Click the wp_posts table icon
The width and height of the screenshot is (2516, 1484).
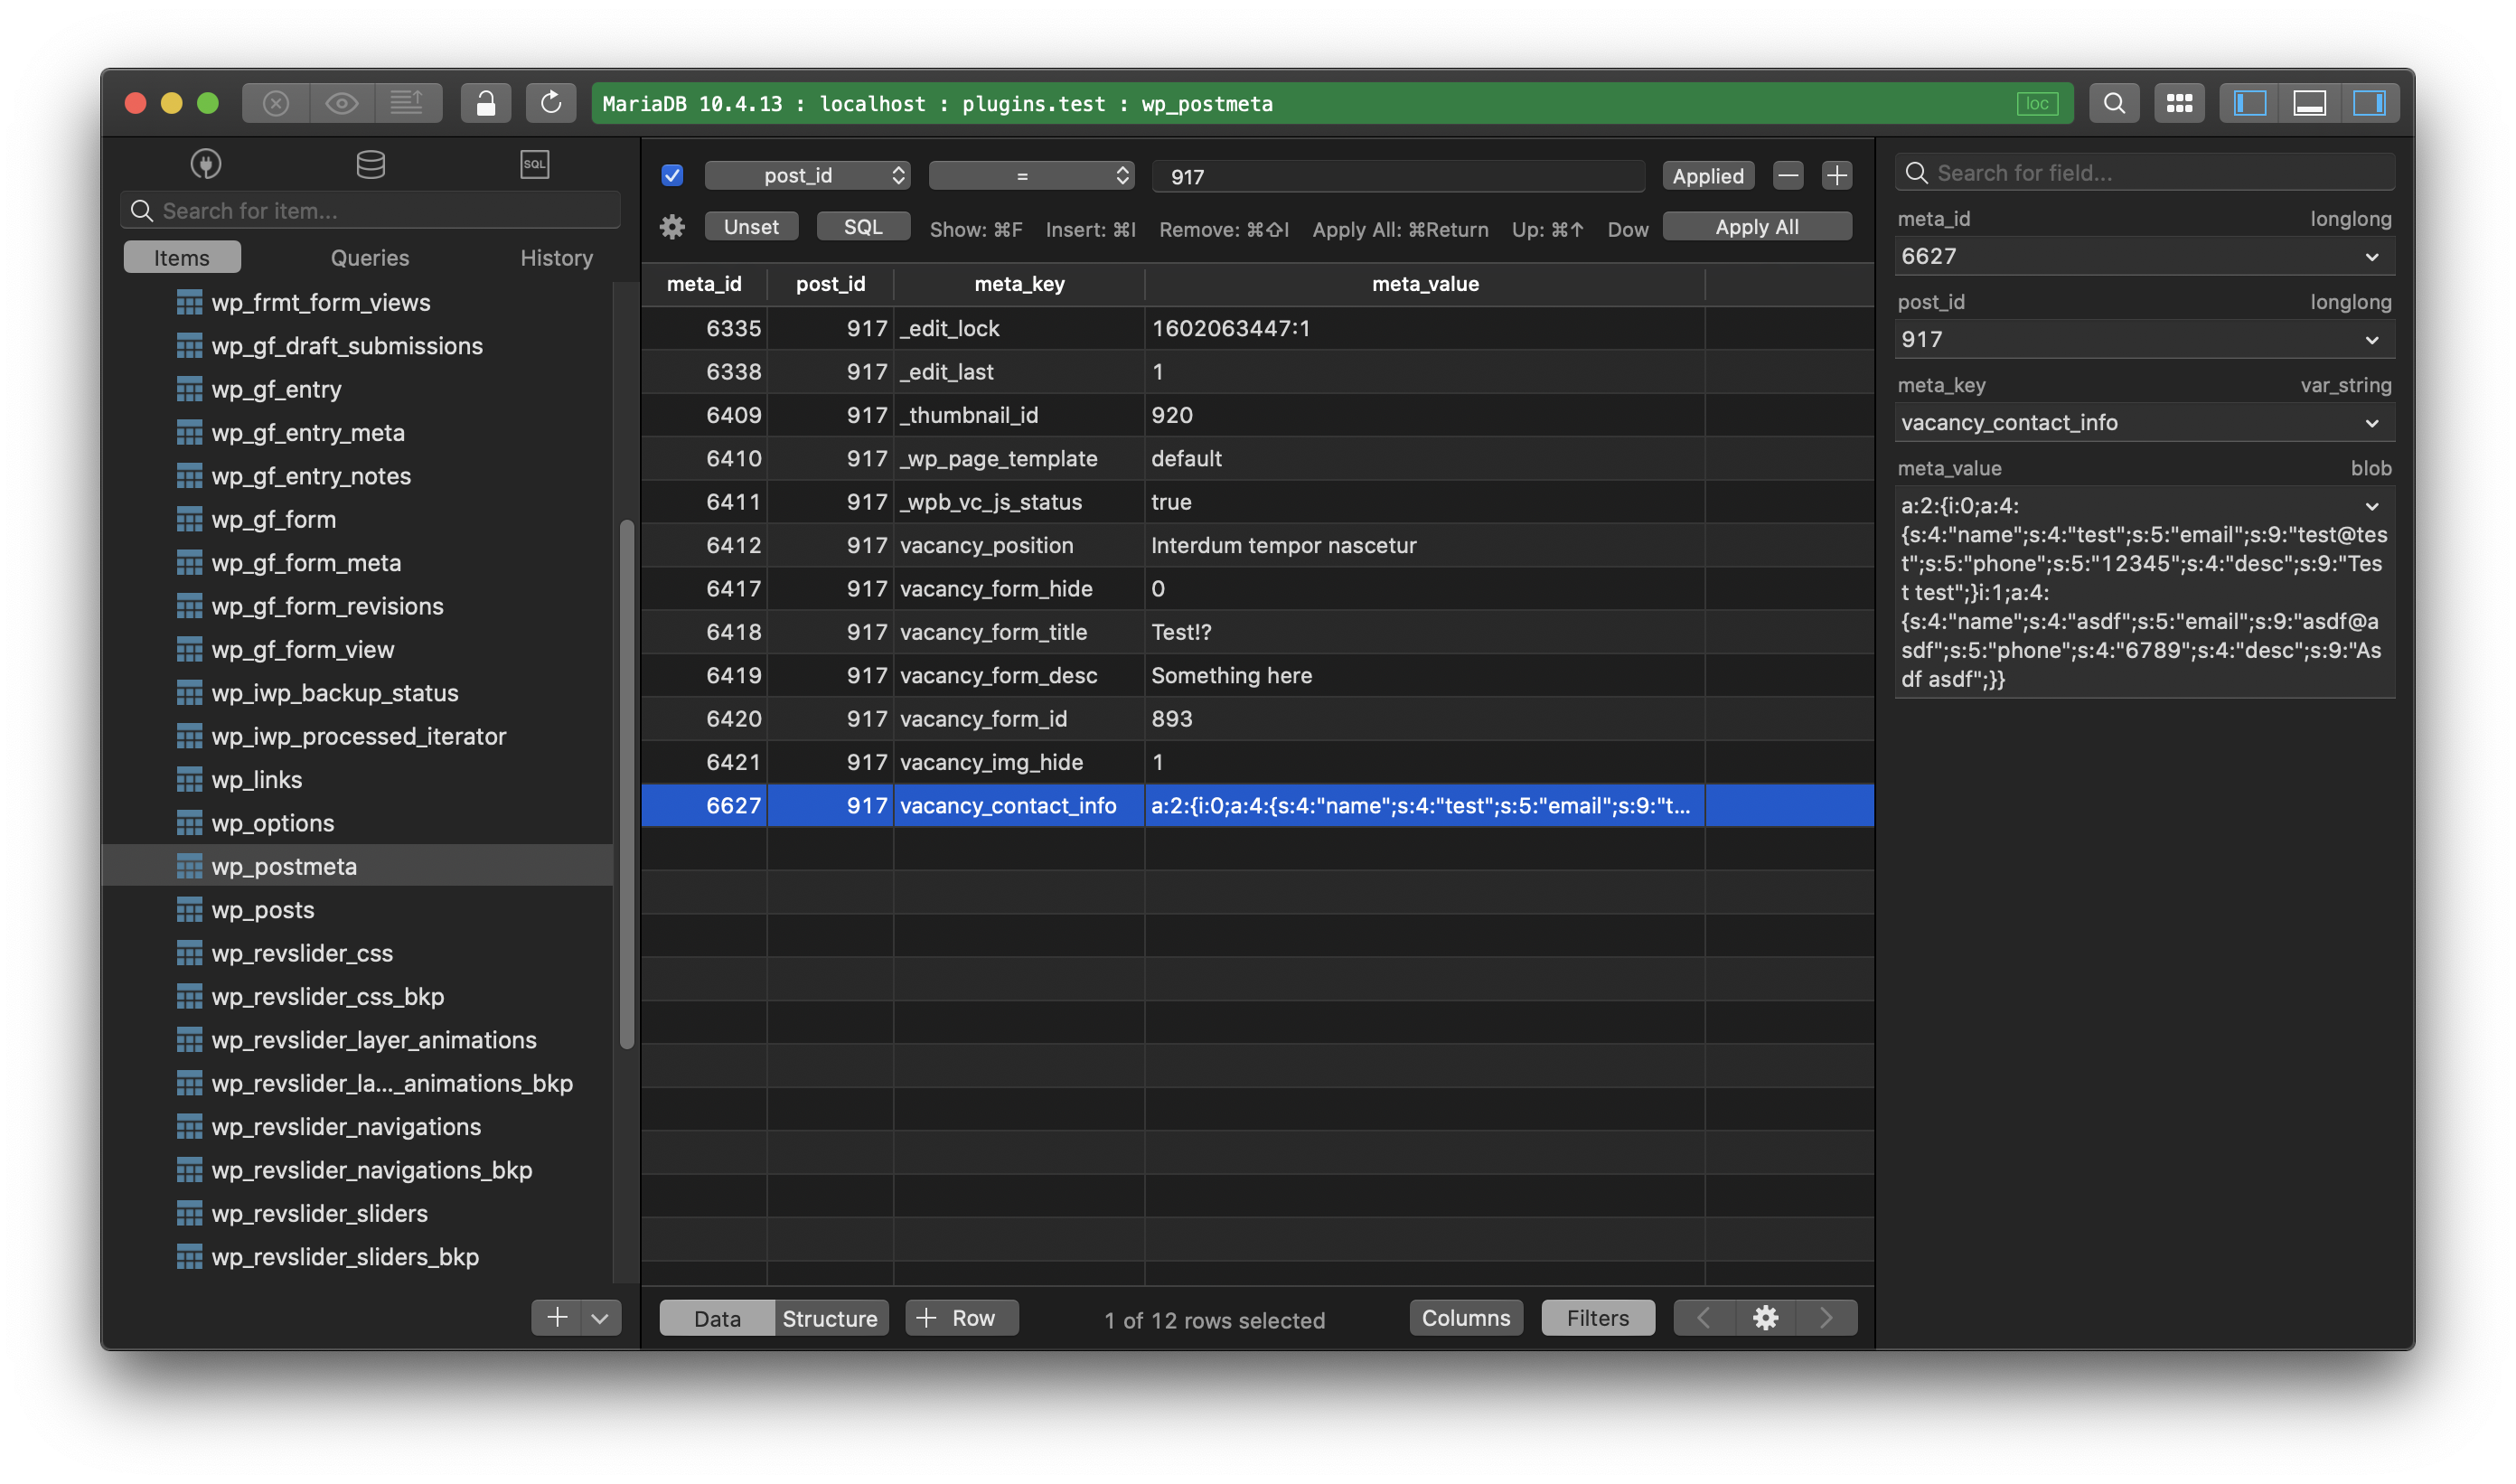click(x=189, y=910)
